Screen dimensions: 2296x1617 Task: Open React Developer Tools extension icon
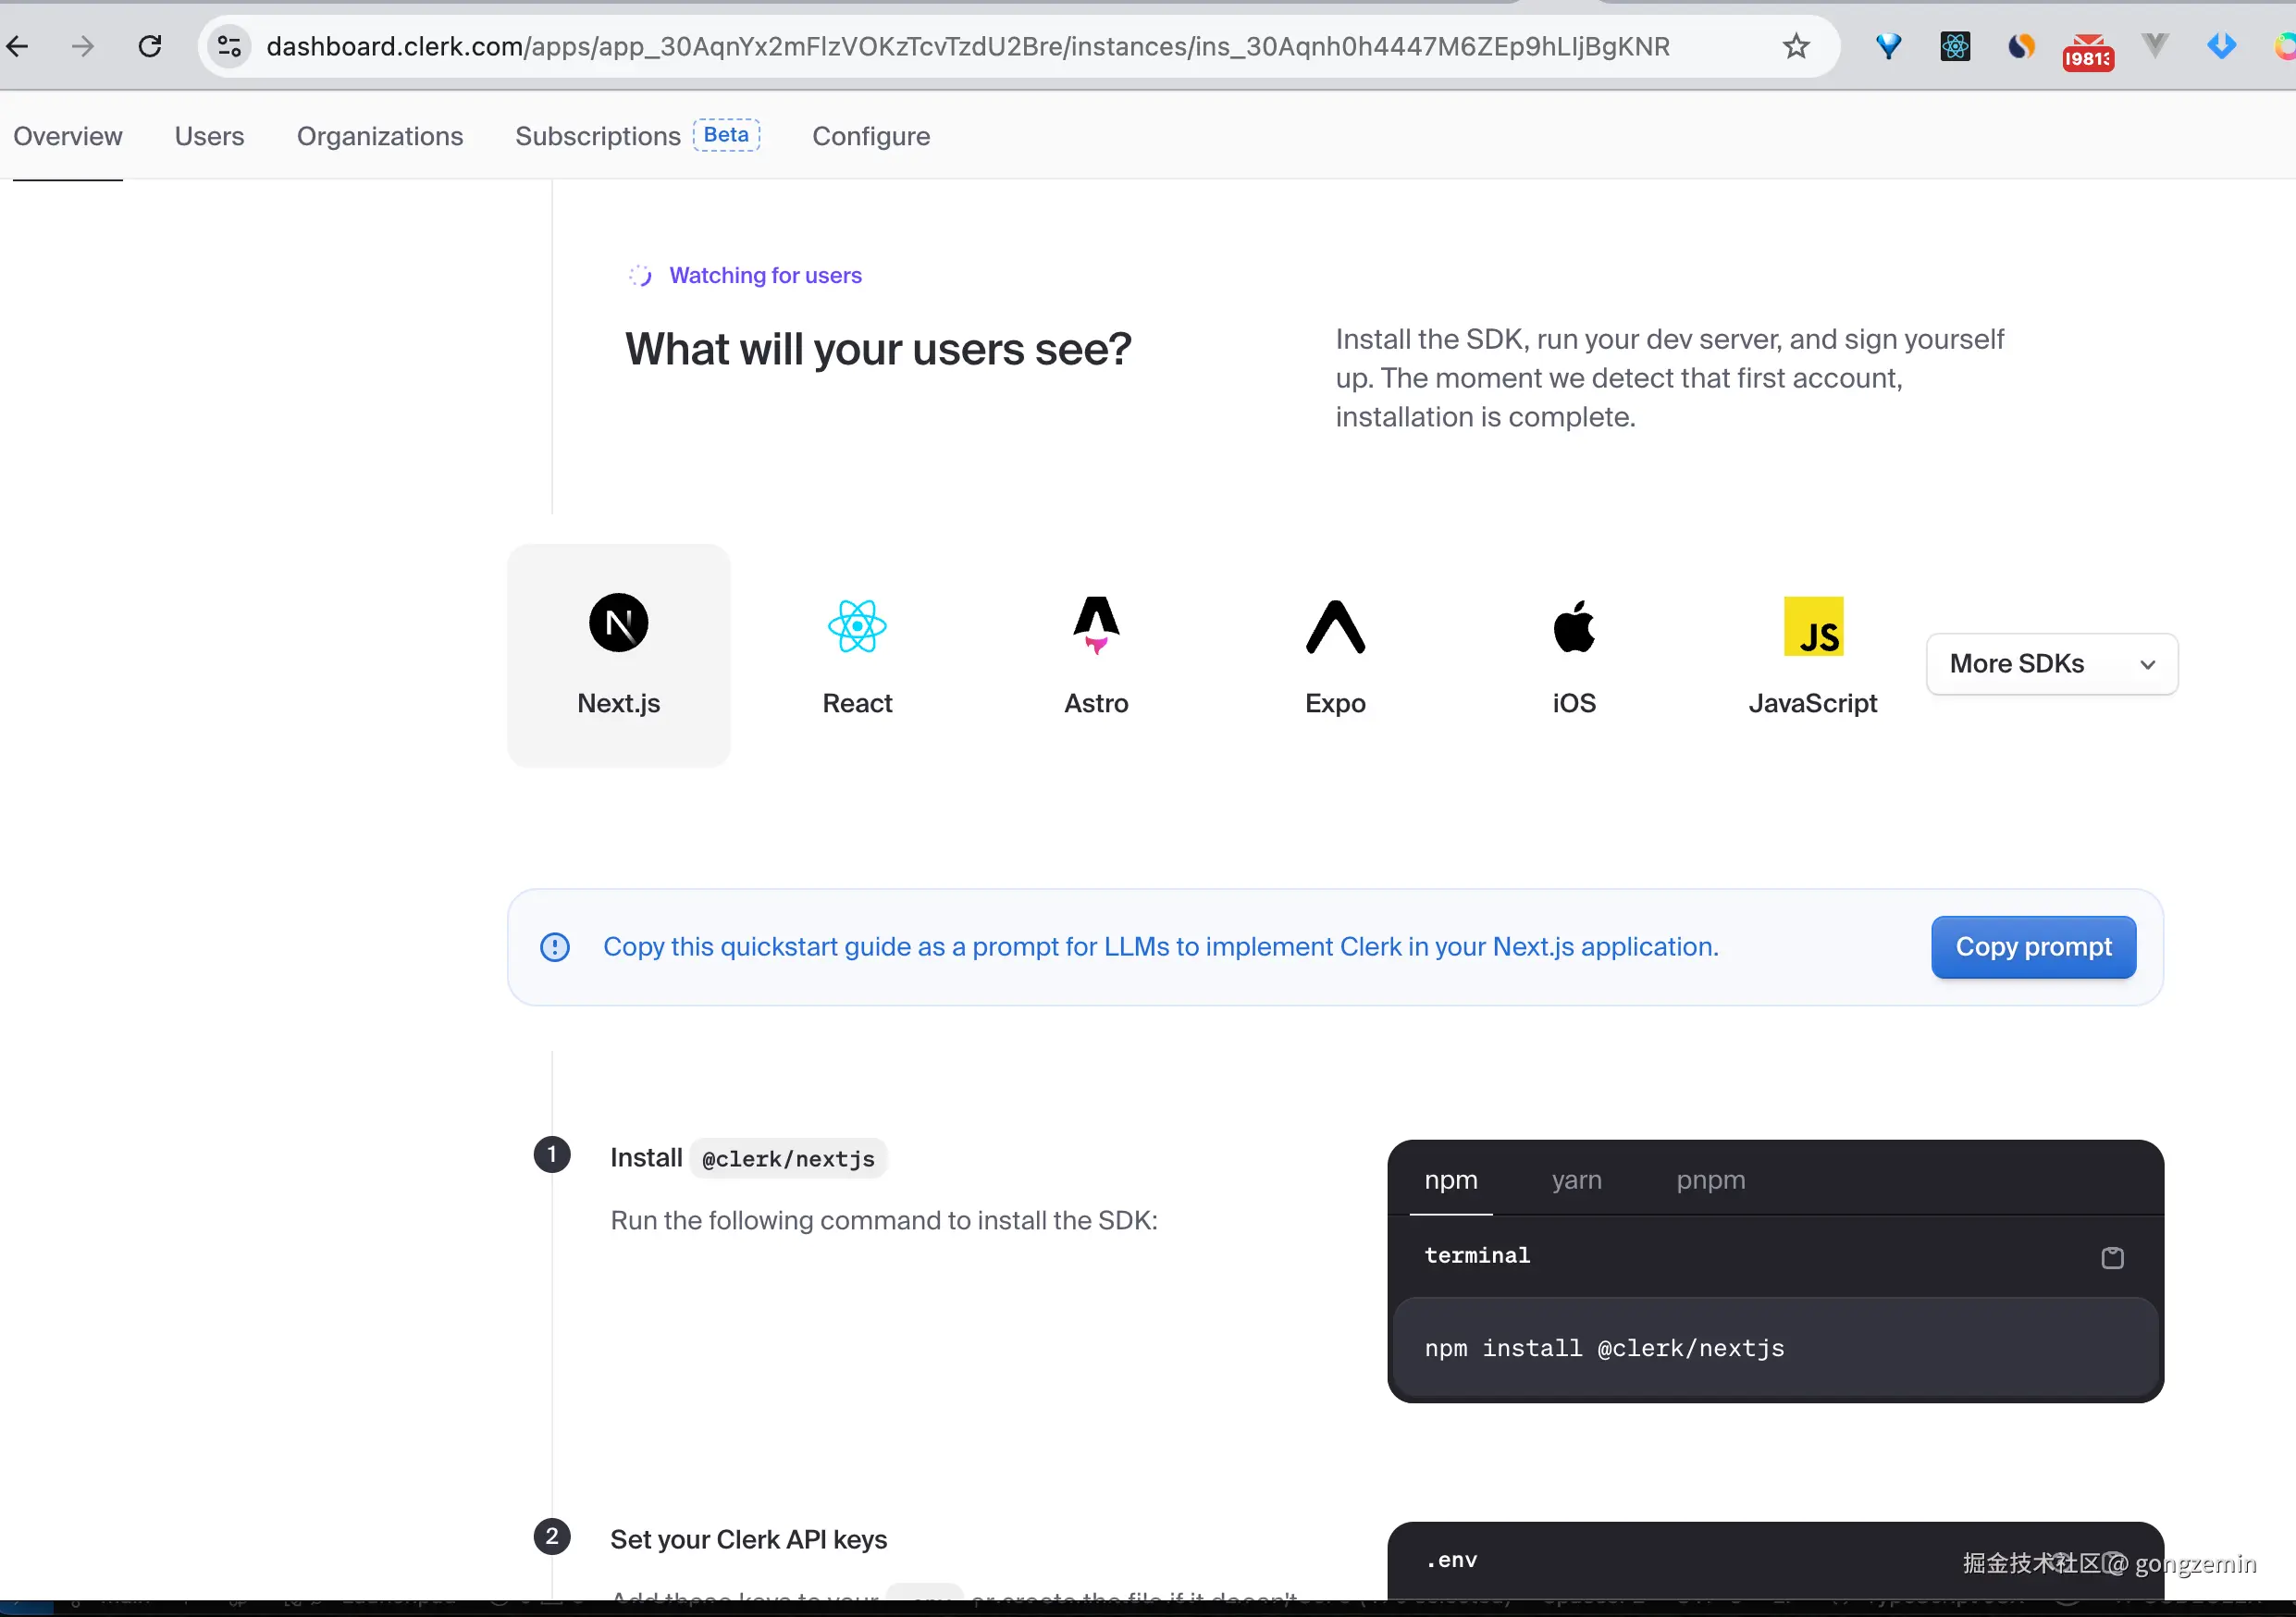pos(1955,46)
